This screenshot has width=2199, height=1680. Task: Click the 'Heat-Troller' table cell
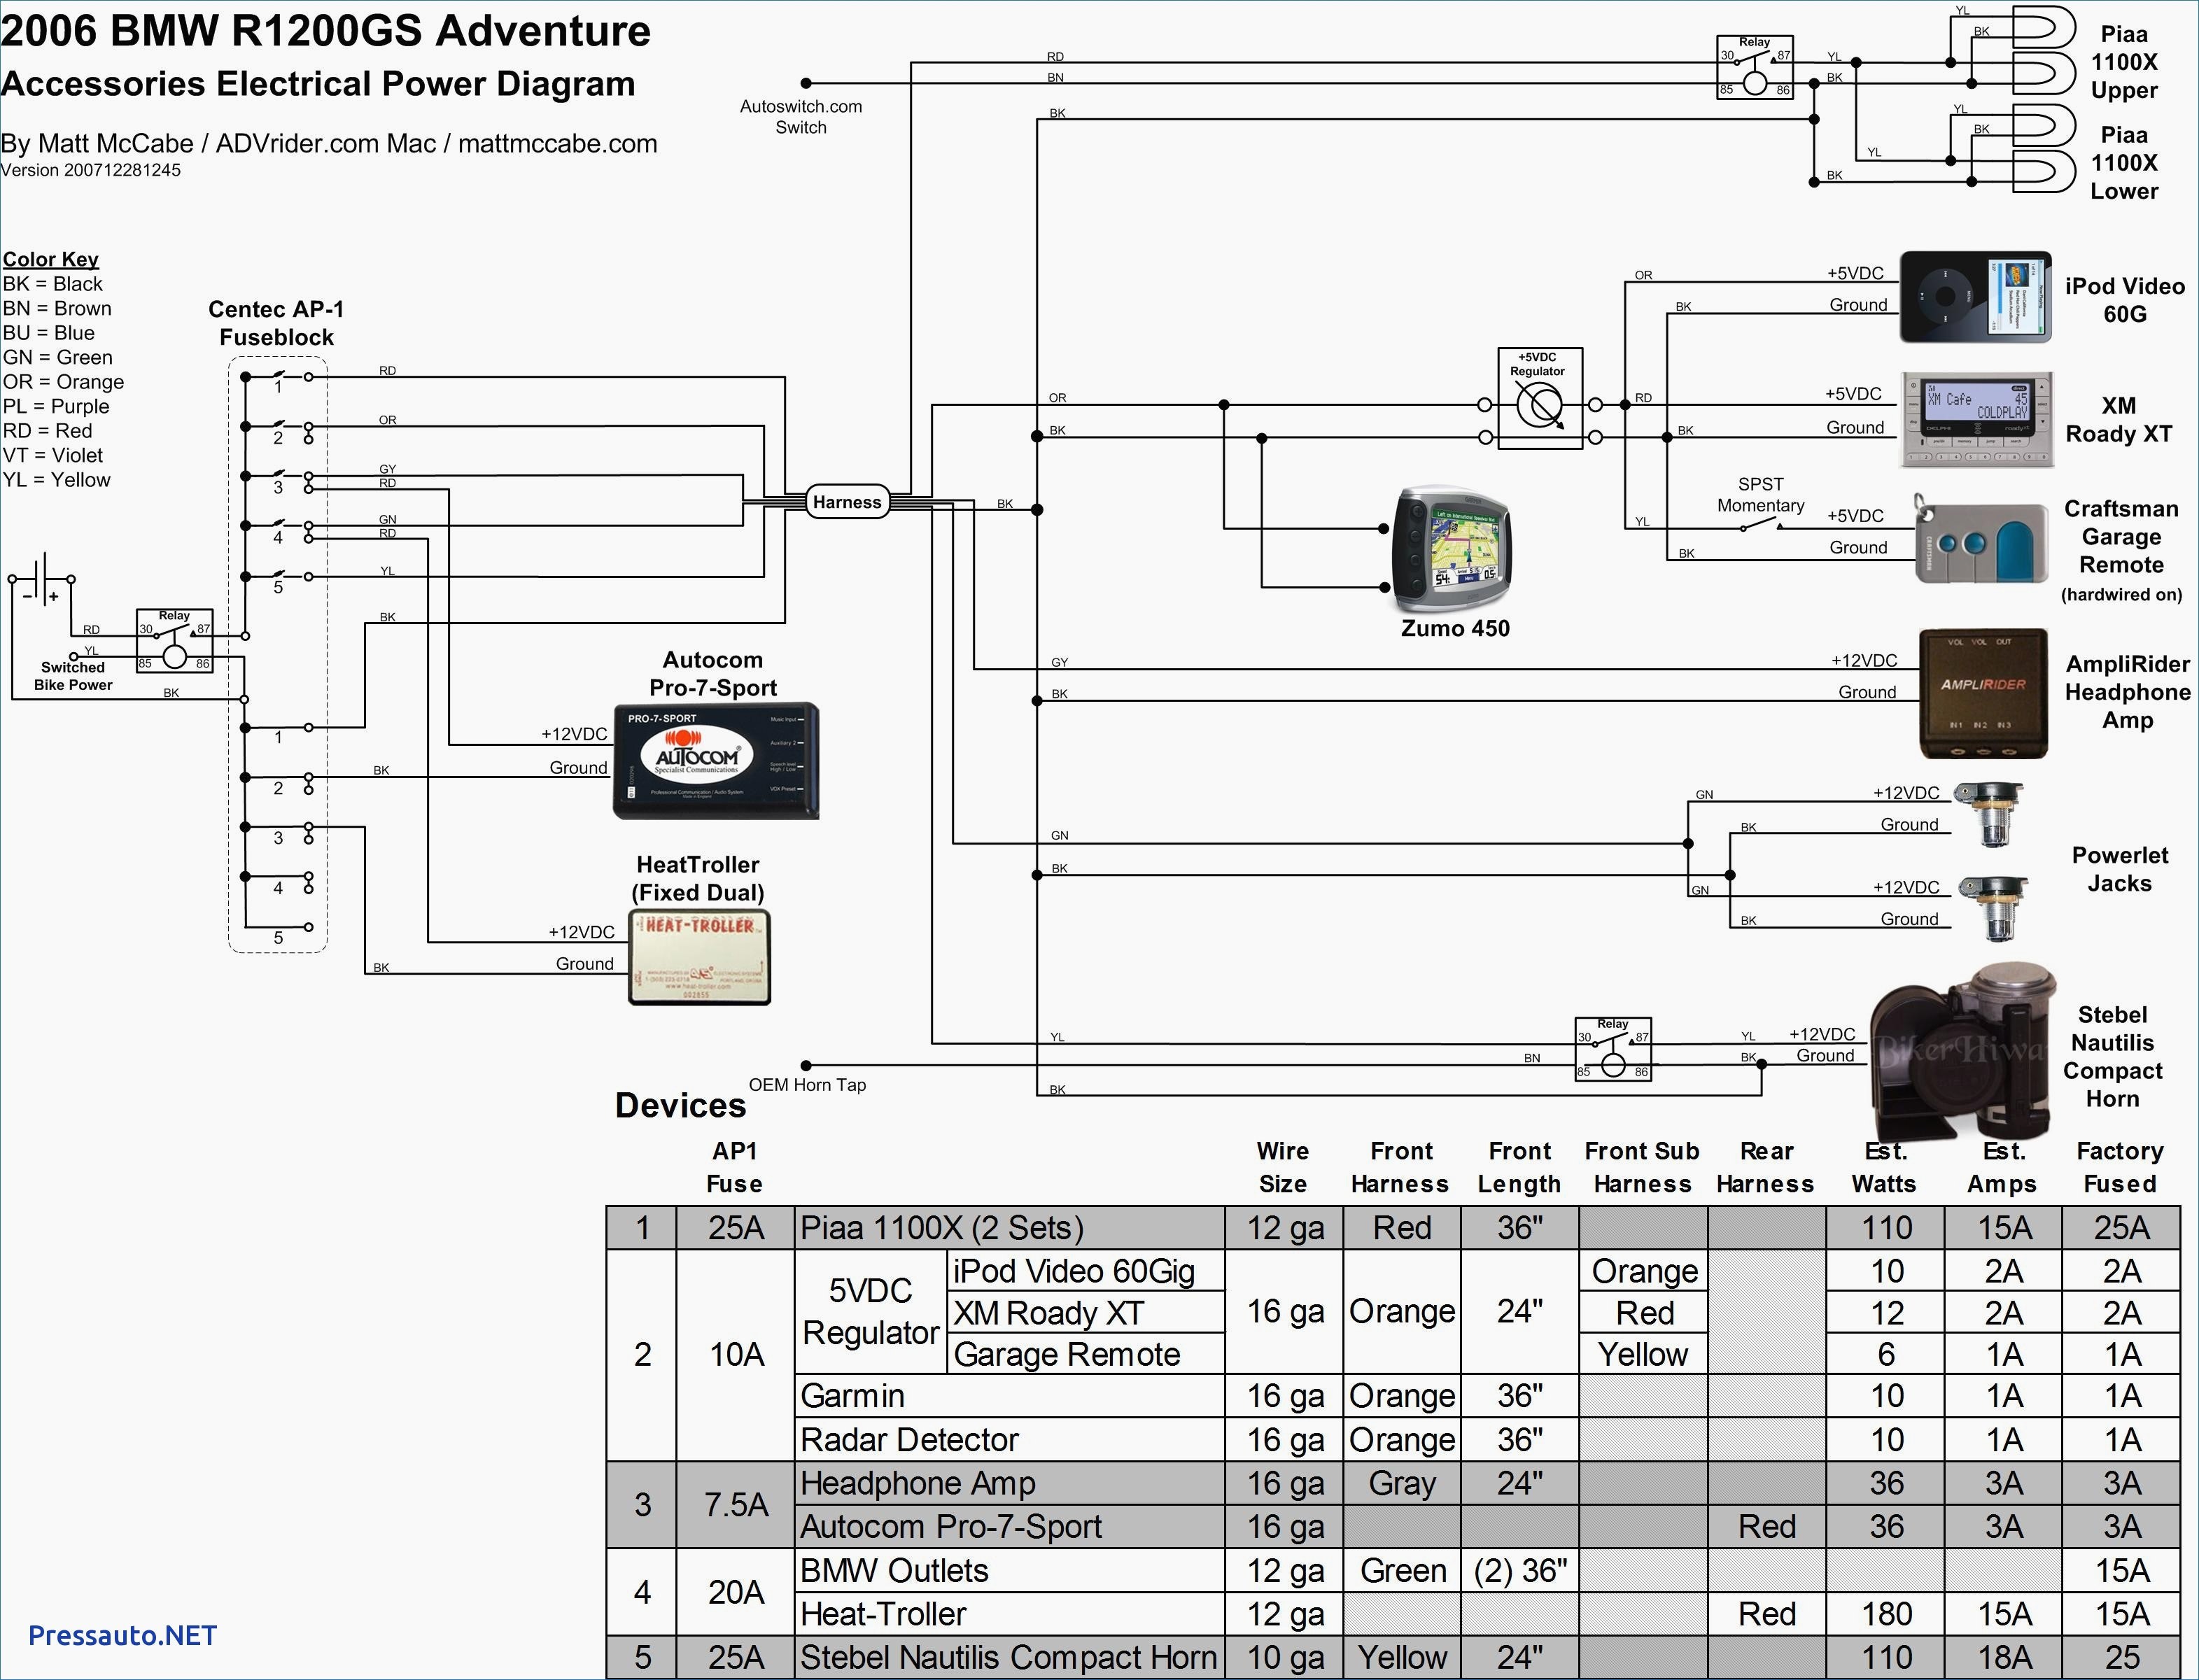click(x=1010, y=1614)
